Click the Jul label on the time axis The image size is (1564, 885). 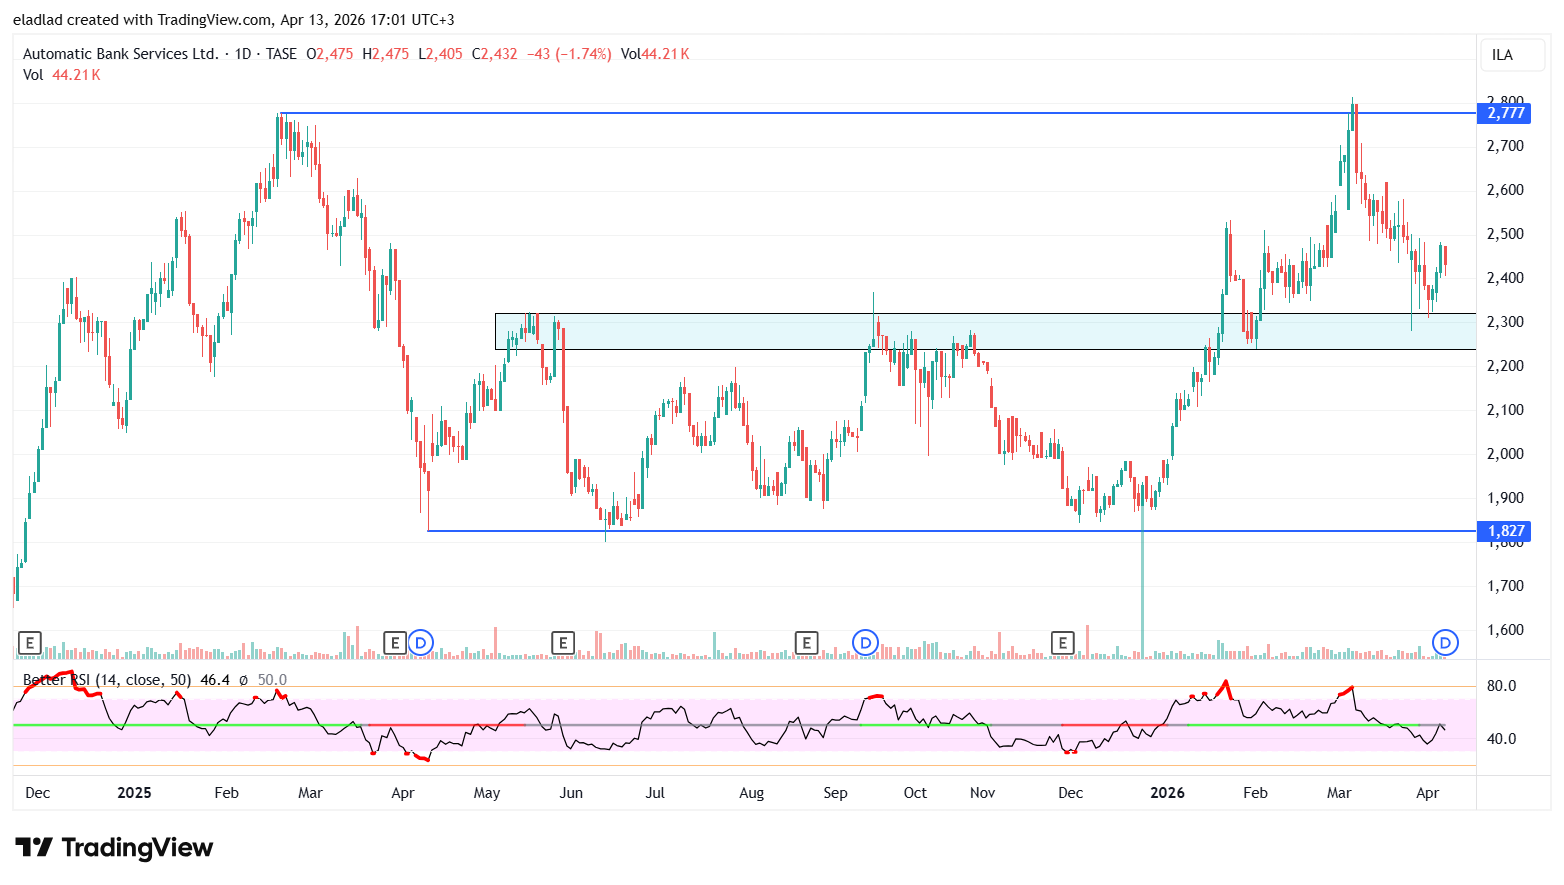point(655,793)
